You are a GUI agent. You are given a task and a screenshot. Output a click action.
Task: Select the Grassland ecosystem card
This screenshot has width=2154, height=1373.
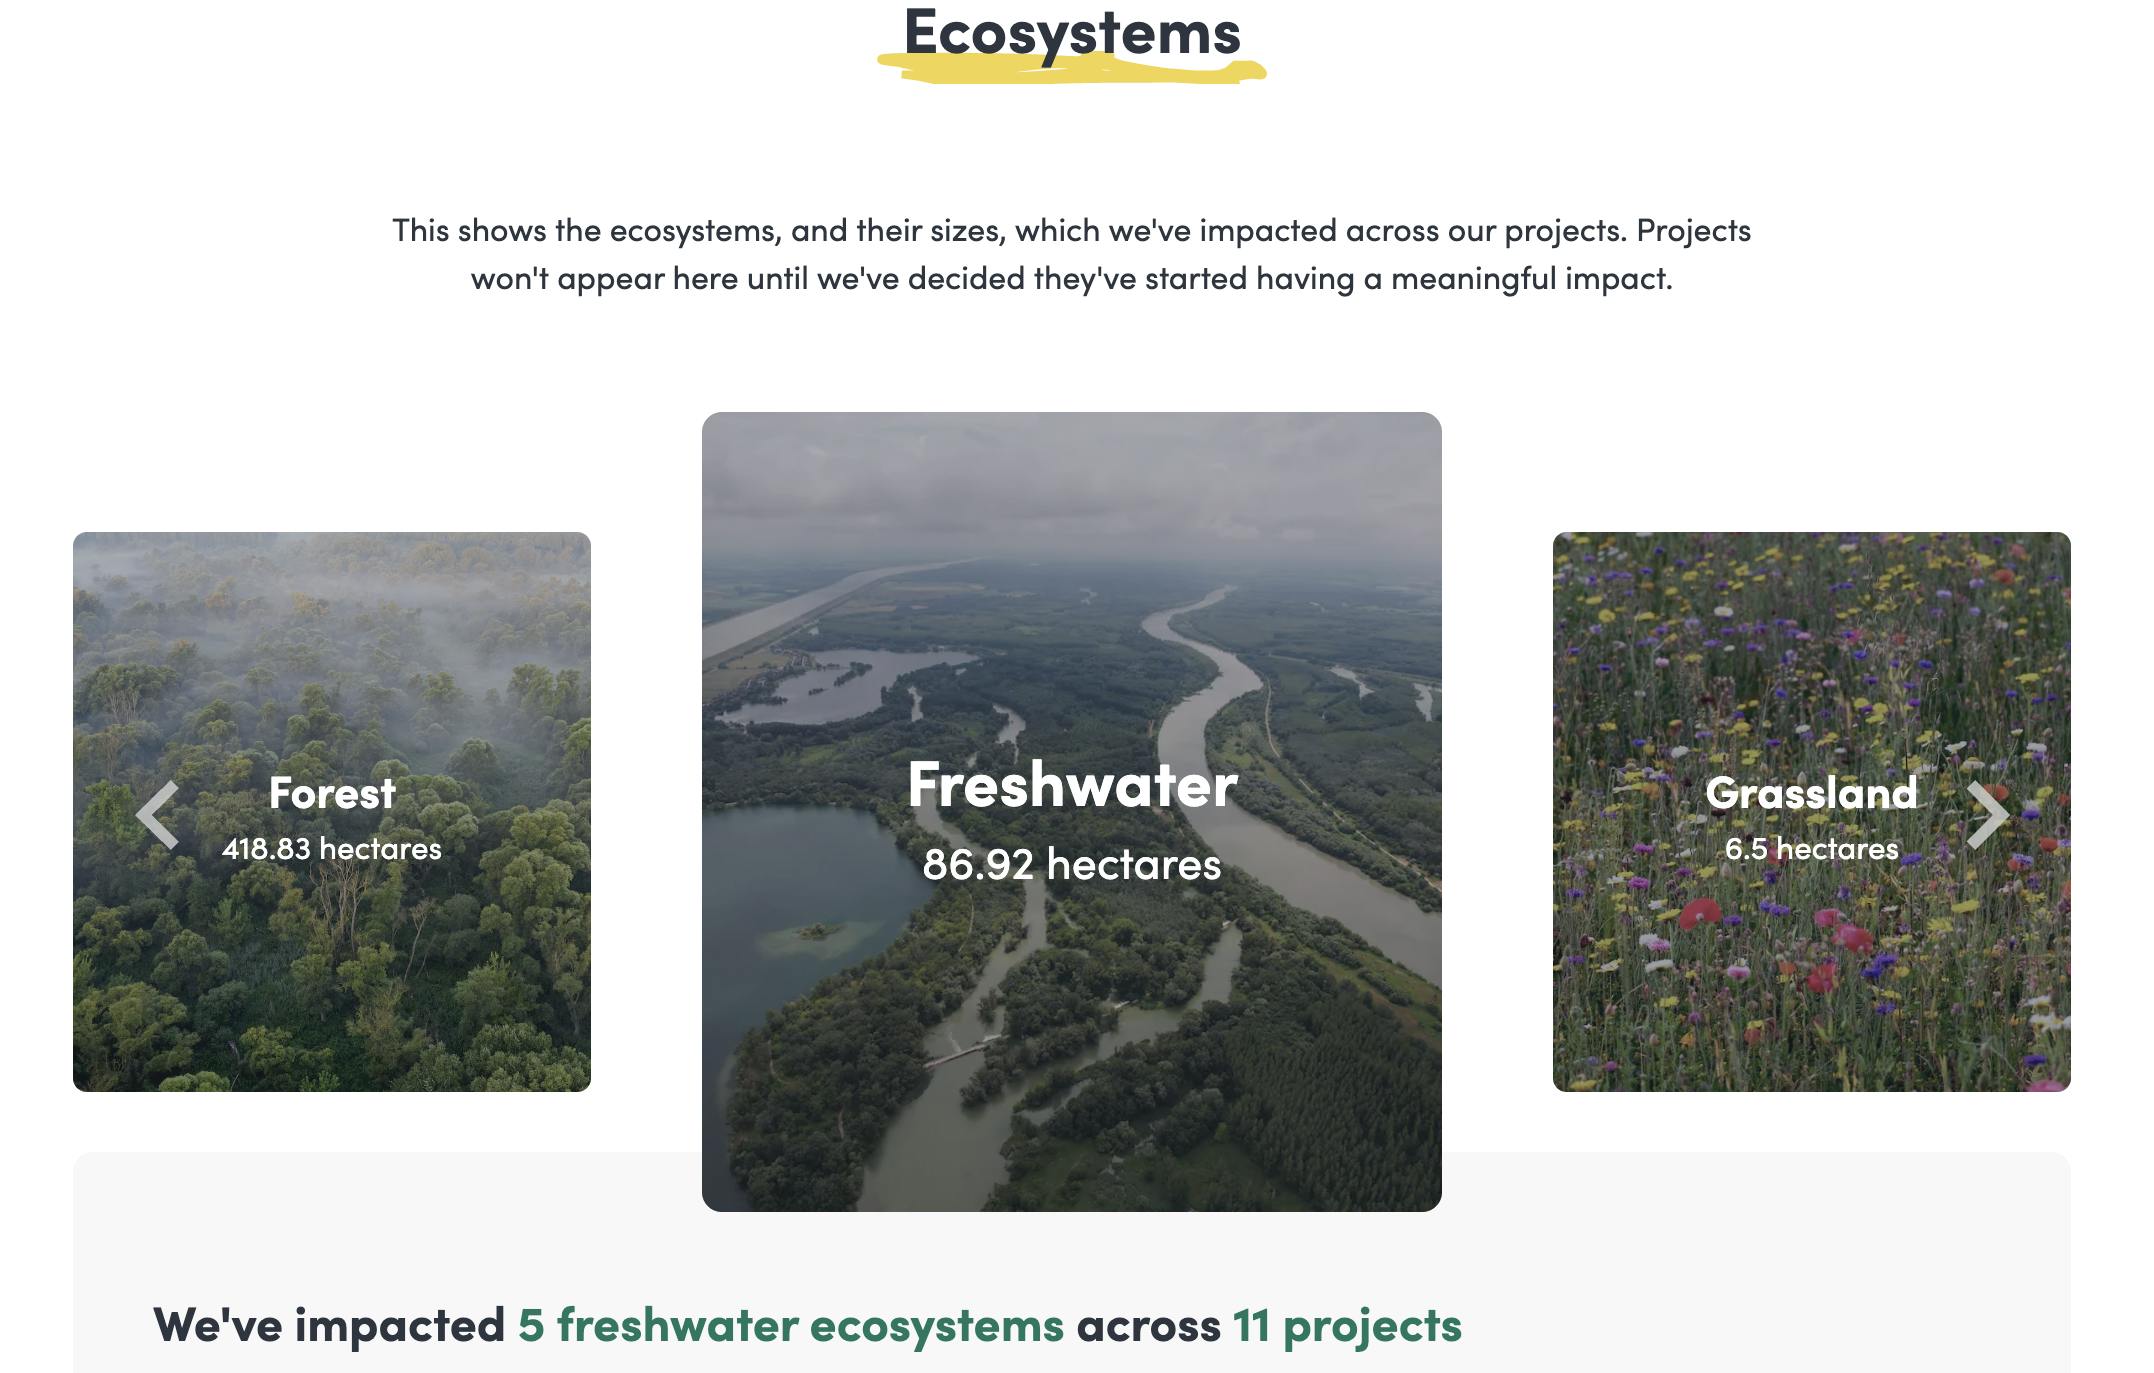point(1812,811)
